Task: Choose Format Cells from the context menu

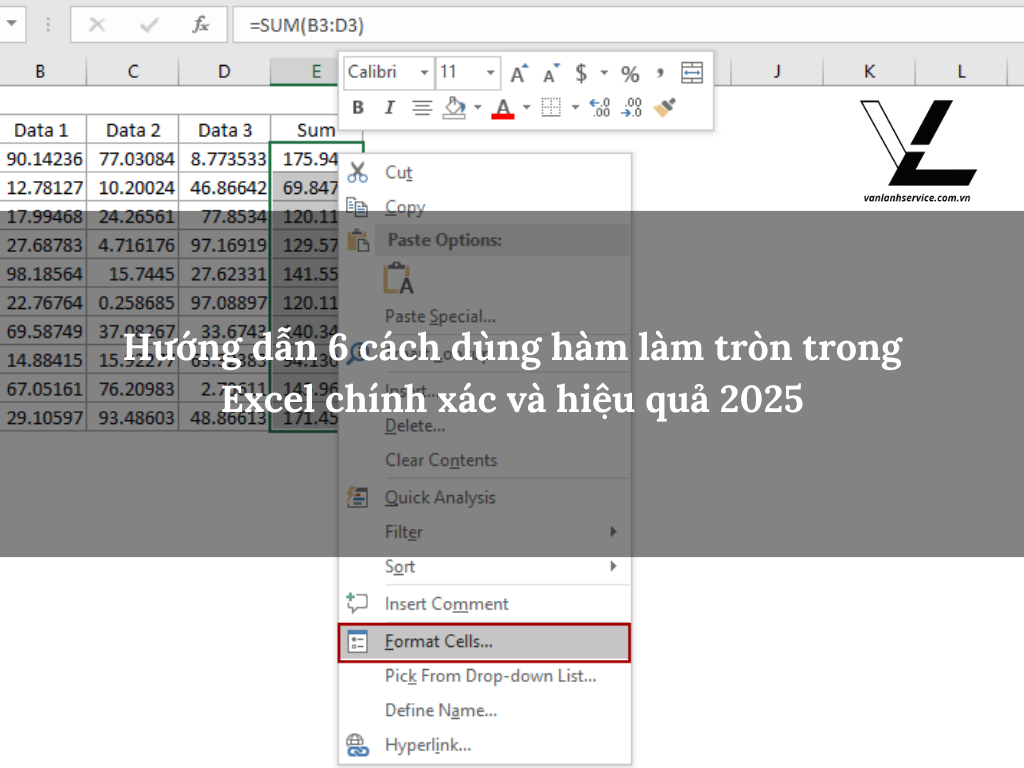Action: [x=440, y=642]
